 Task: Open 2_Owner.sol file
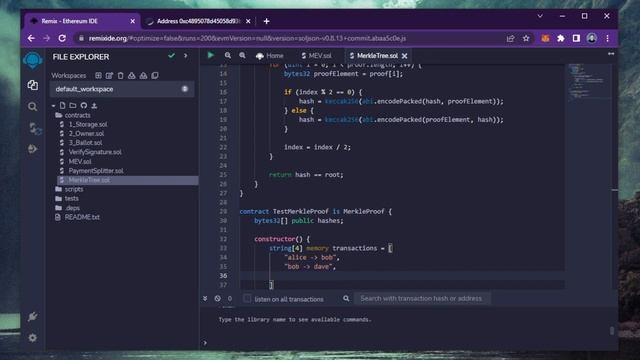[x=86, y=133]
